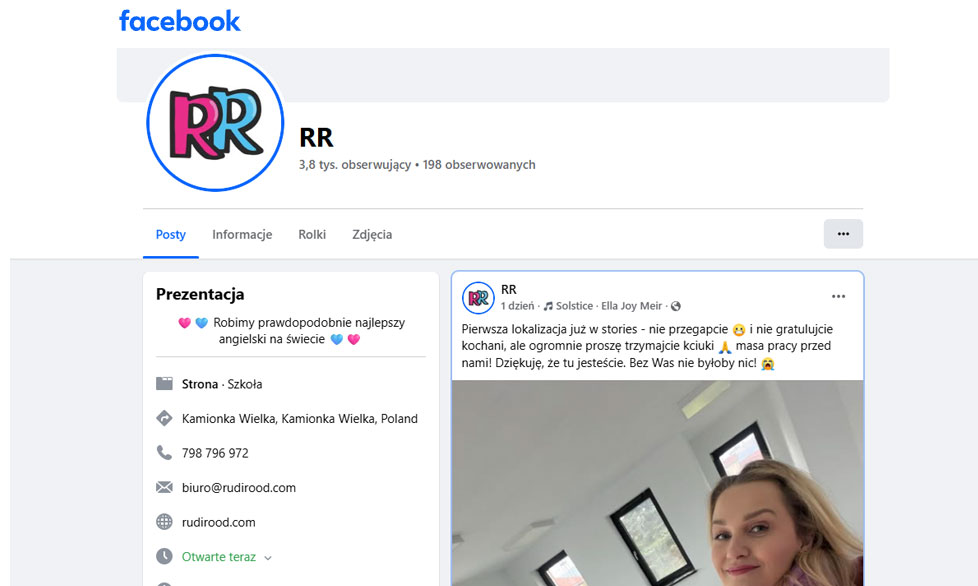Switch to the Informacje tab
Screen dimensions: 978x586
(x=242, y=234)
